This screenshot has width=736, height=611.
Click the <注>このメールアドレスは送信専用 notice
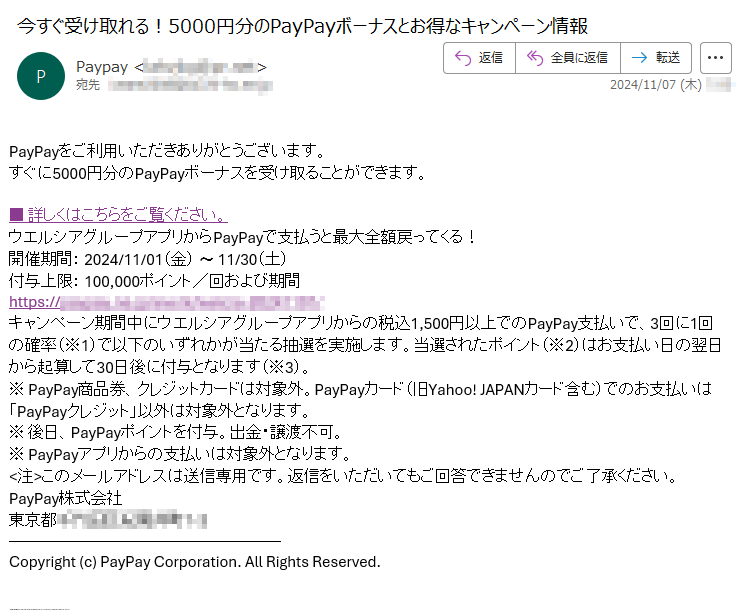(343, 476)
